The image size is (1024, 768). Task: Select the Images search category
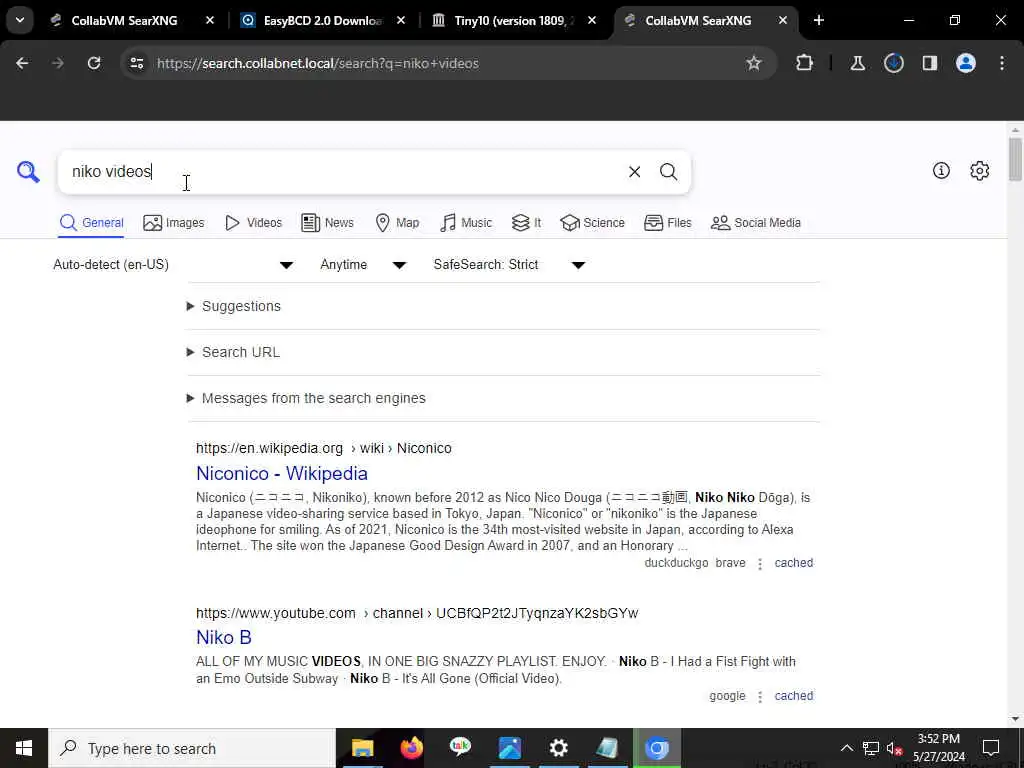174,223
